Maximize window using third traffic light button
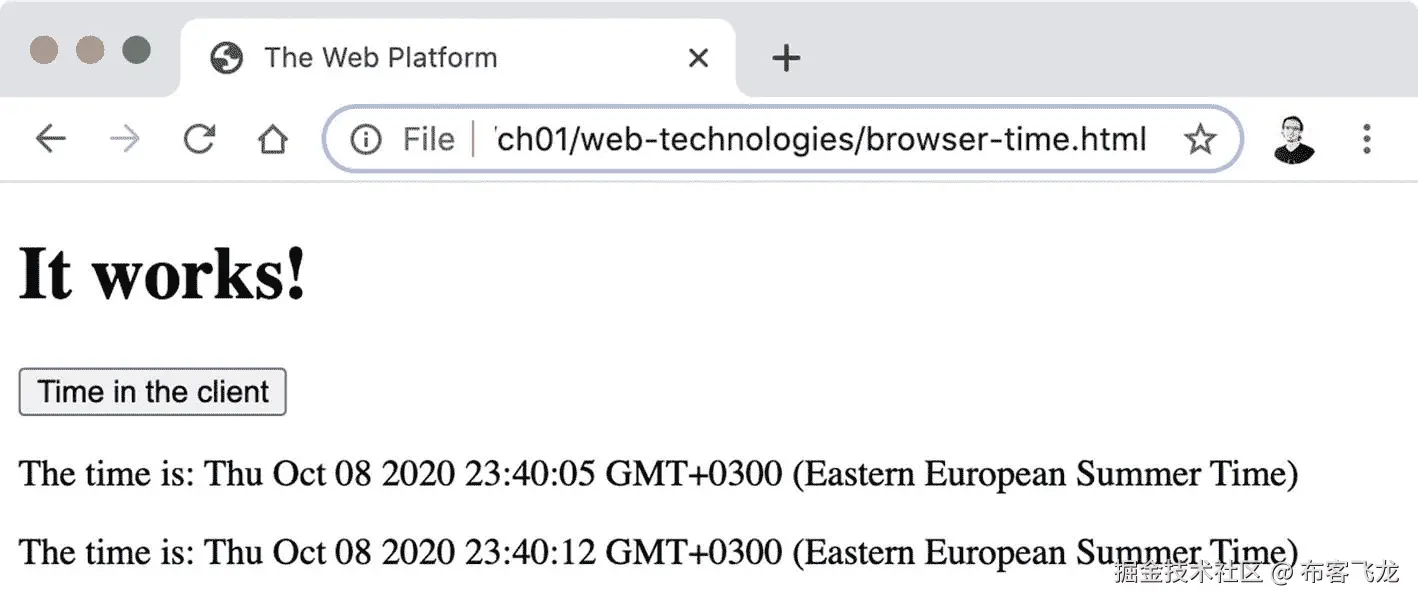Screen dimensions: 1418x604 point(136,49)
